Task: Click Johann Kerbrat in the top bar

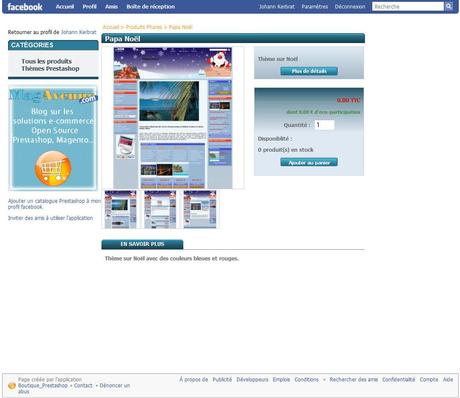Action: (x=277, y=7)
